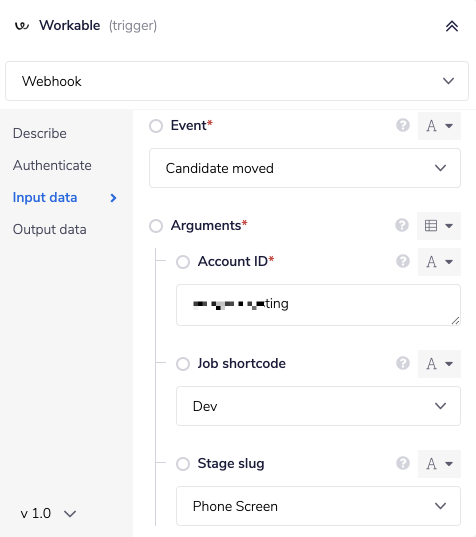The width and height of the screenshot is (476, 537).
Task: Select the Job shortcode radio button
Action: 183,364
